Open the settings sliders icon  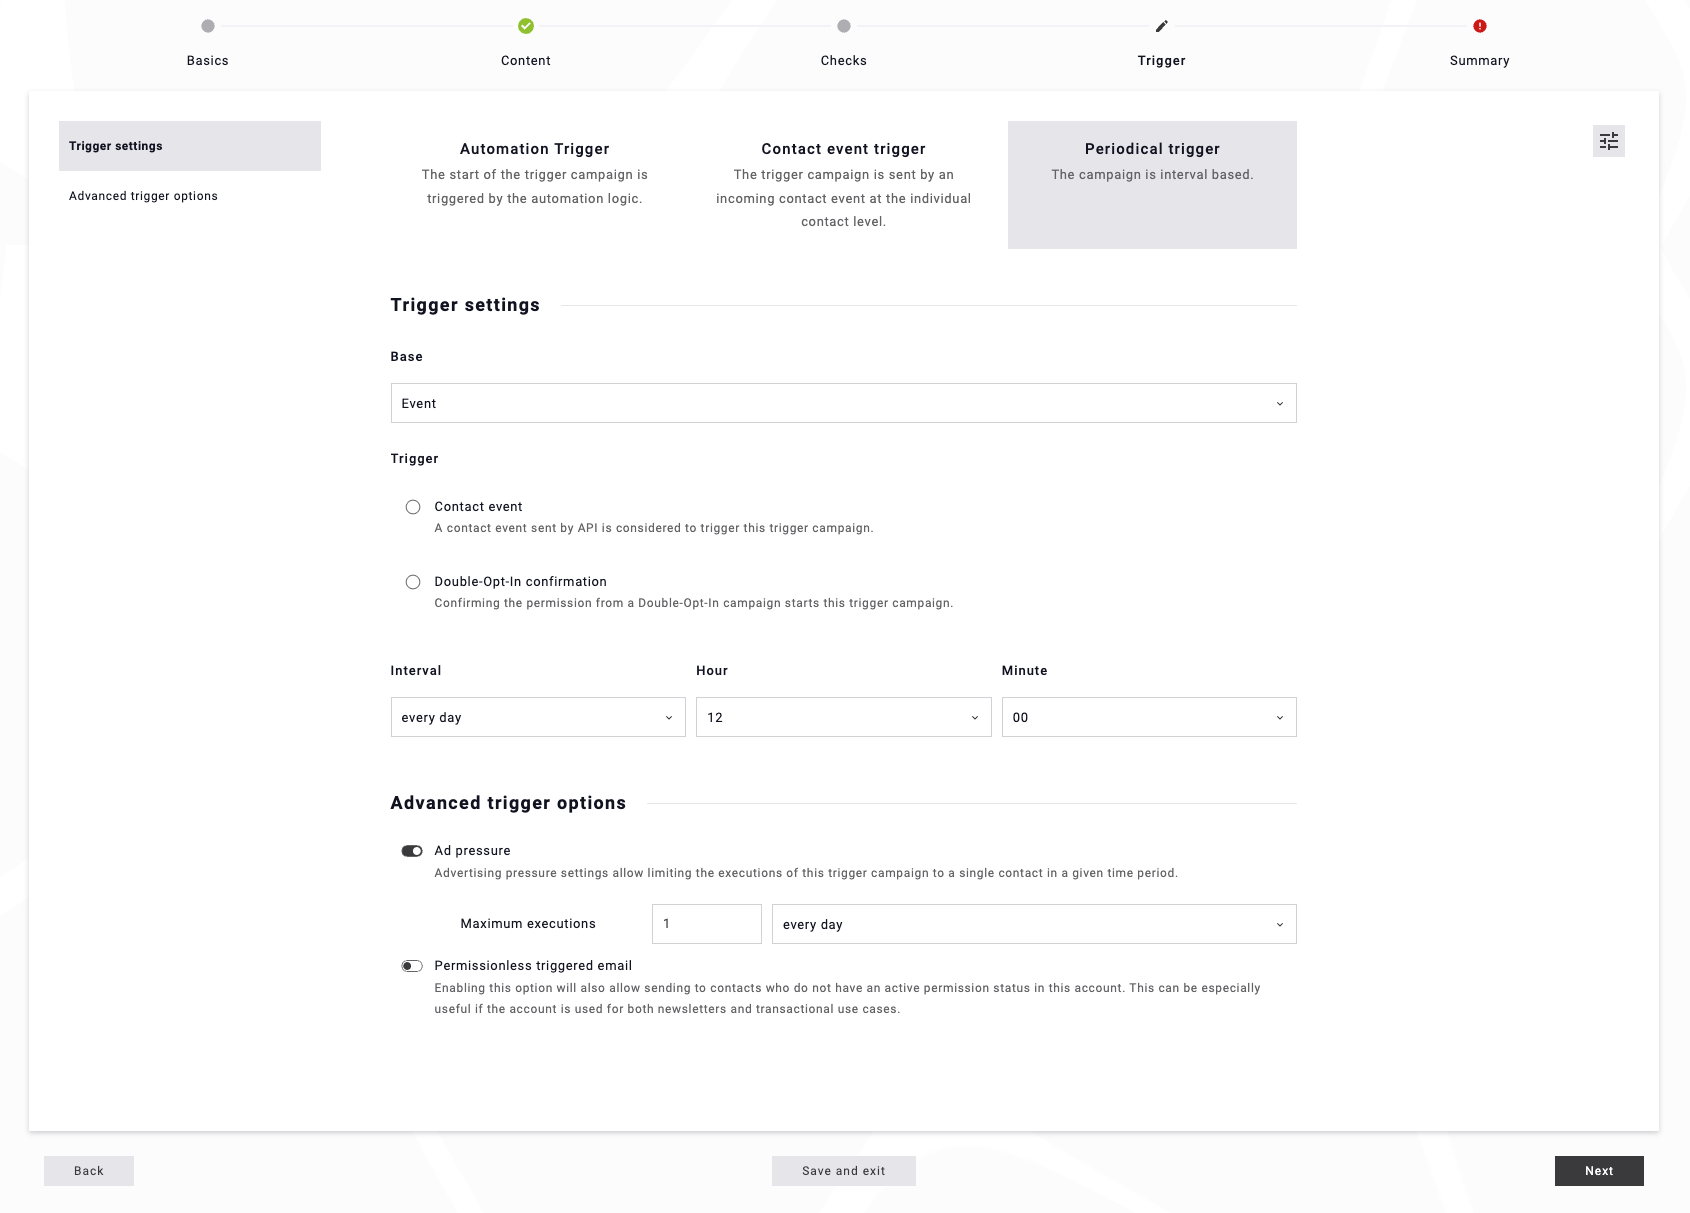click(x=1608, y=141)
